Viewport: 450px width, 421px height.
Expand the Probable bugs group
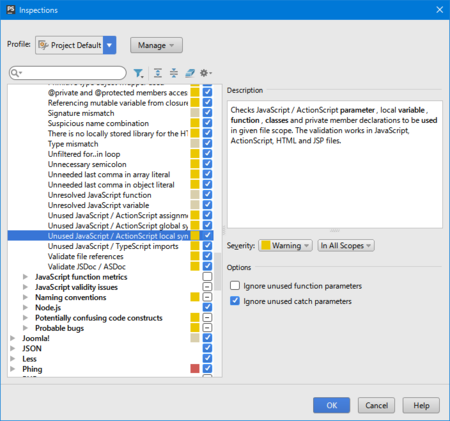coord(25,328)
